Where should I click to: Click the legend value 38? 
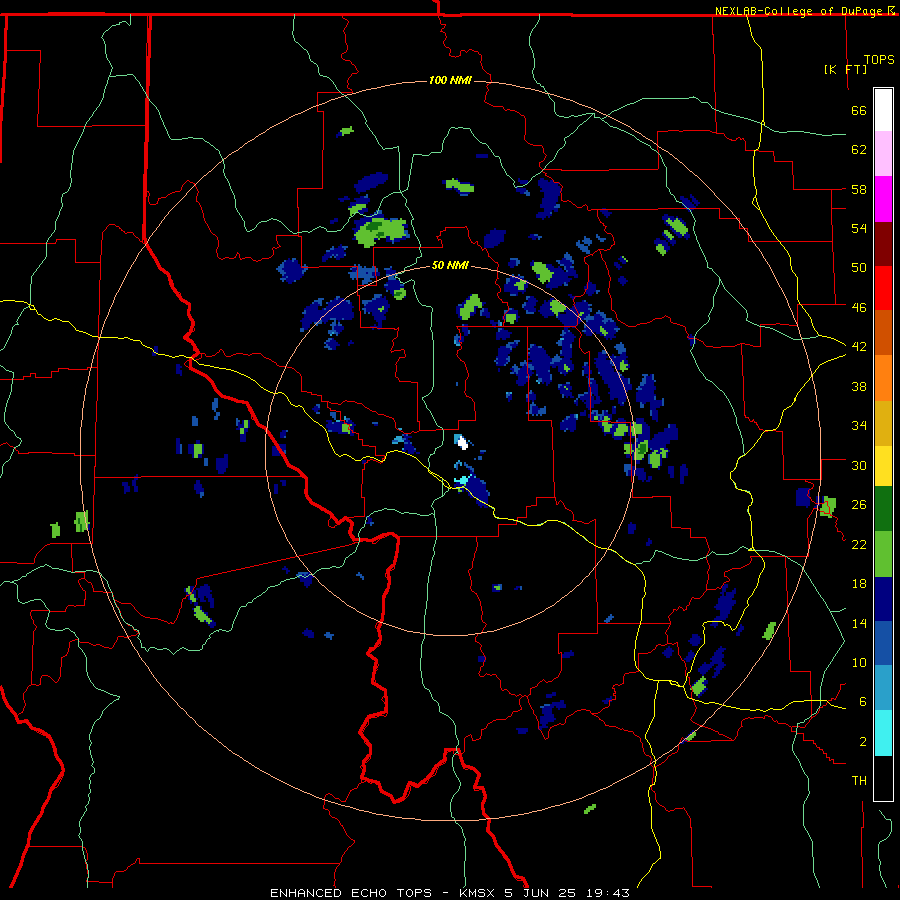coord(859,386)
